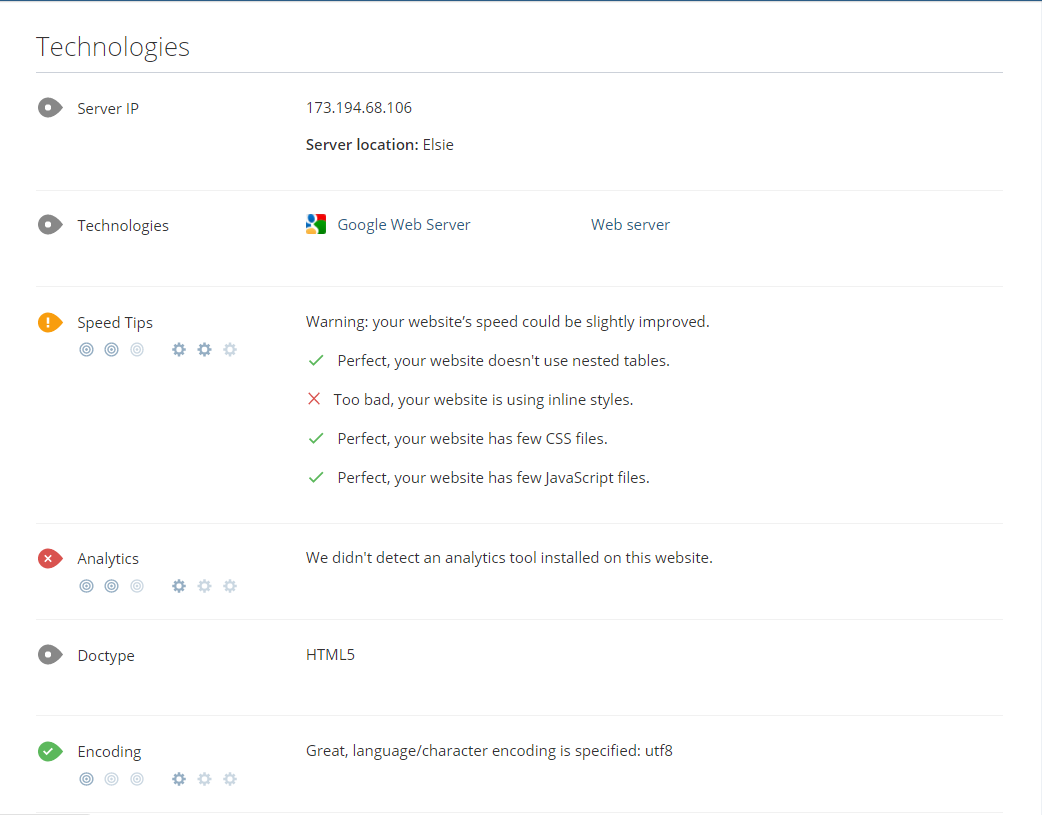Click the orange warning icon beside Speed Tips

(50, 323)
